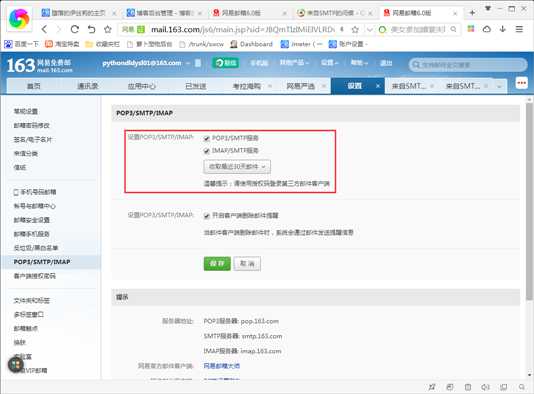
Task: Open 反垃圾/黑白名单 in the sidebar
Action: tap(35, 248)
